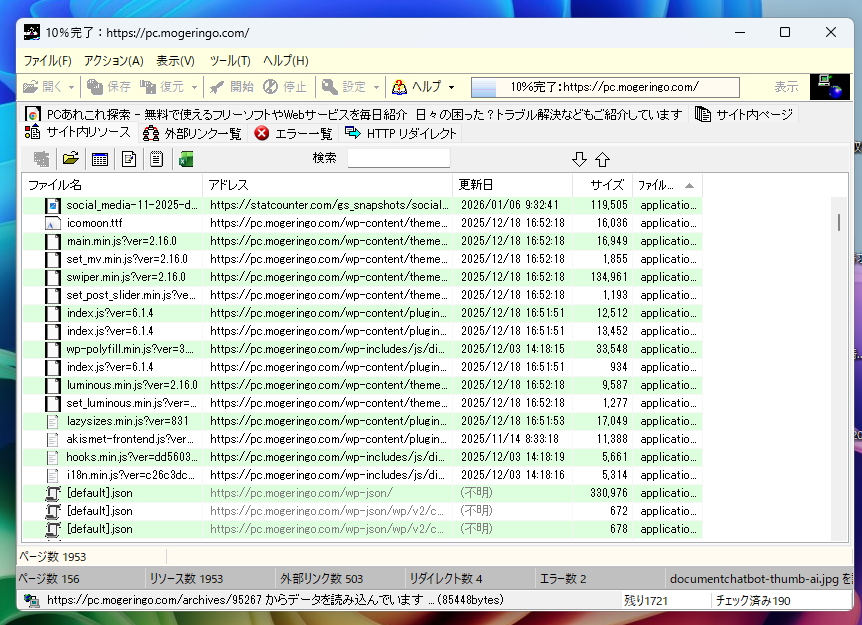The height and width of the screenshot is (625, 862).
Task: Click the text document icon in list toolbar
Action: [157, 159]
